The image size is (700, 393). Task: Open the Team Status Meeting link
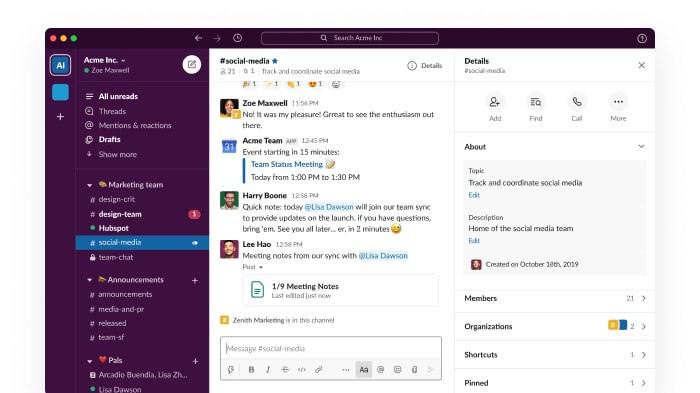[x=287, y=164]
